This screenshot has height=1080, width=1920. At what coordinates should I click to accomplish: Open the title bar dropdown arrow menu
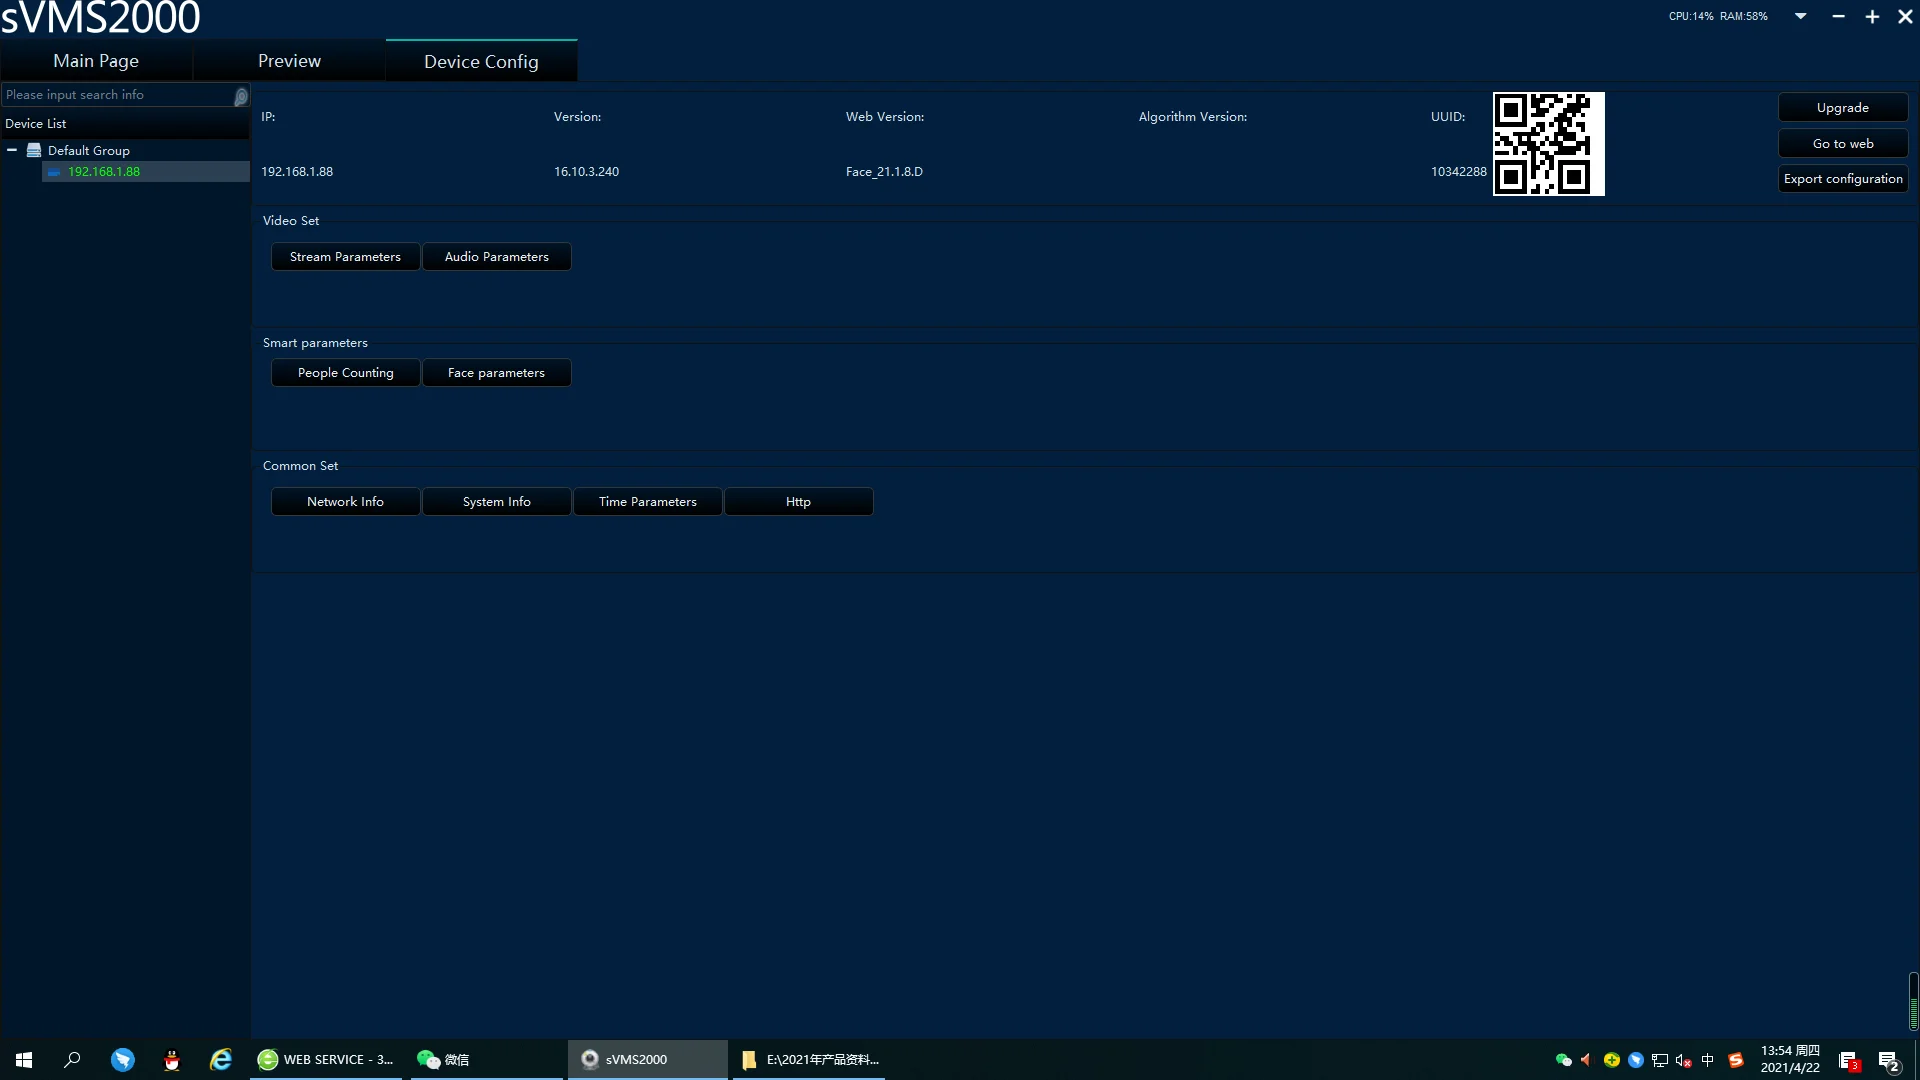pyautogui.click(x=1800, y=16)
